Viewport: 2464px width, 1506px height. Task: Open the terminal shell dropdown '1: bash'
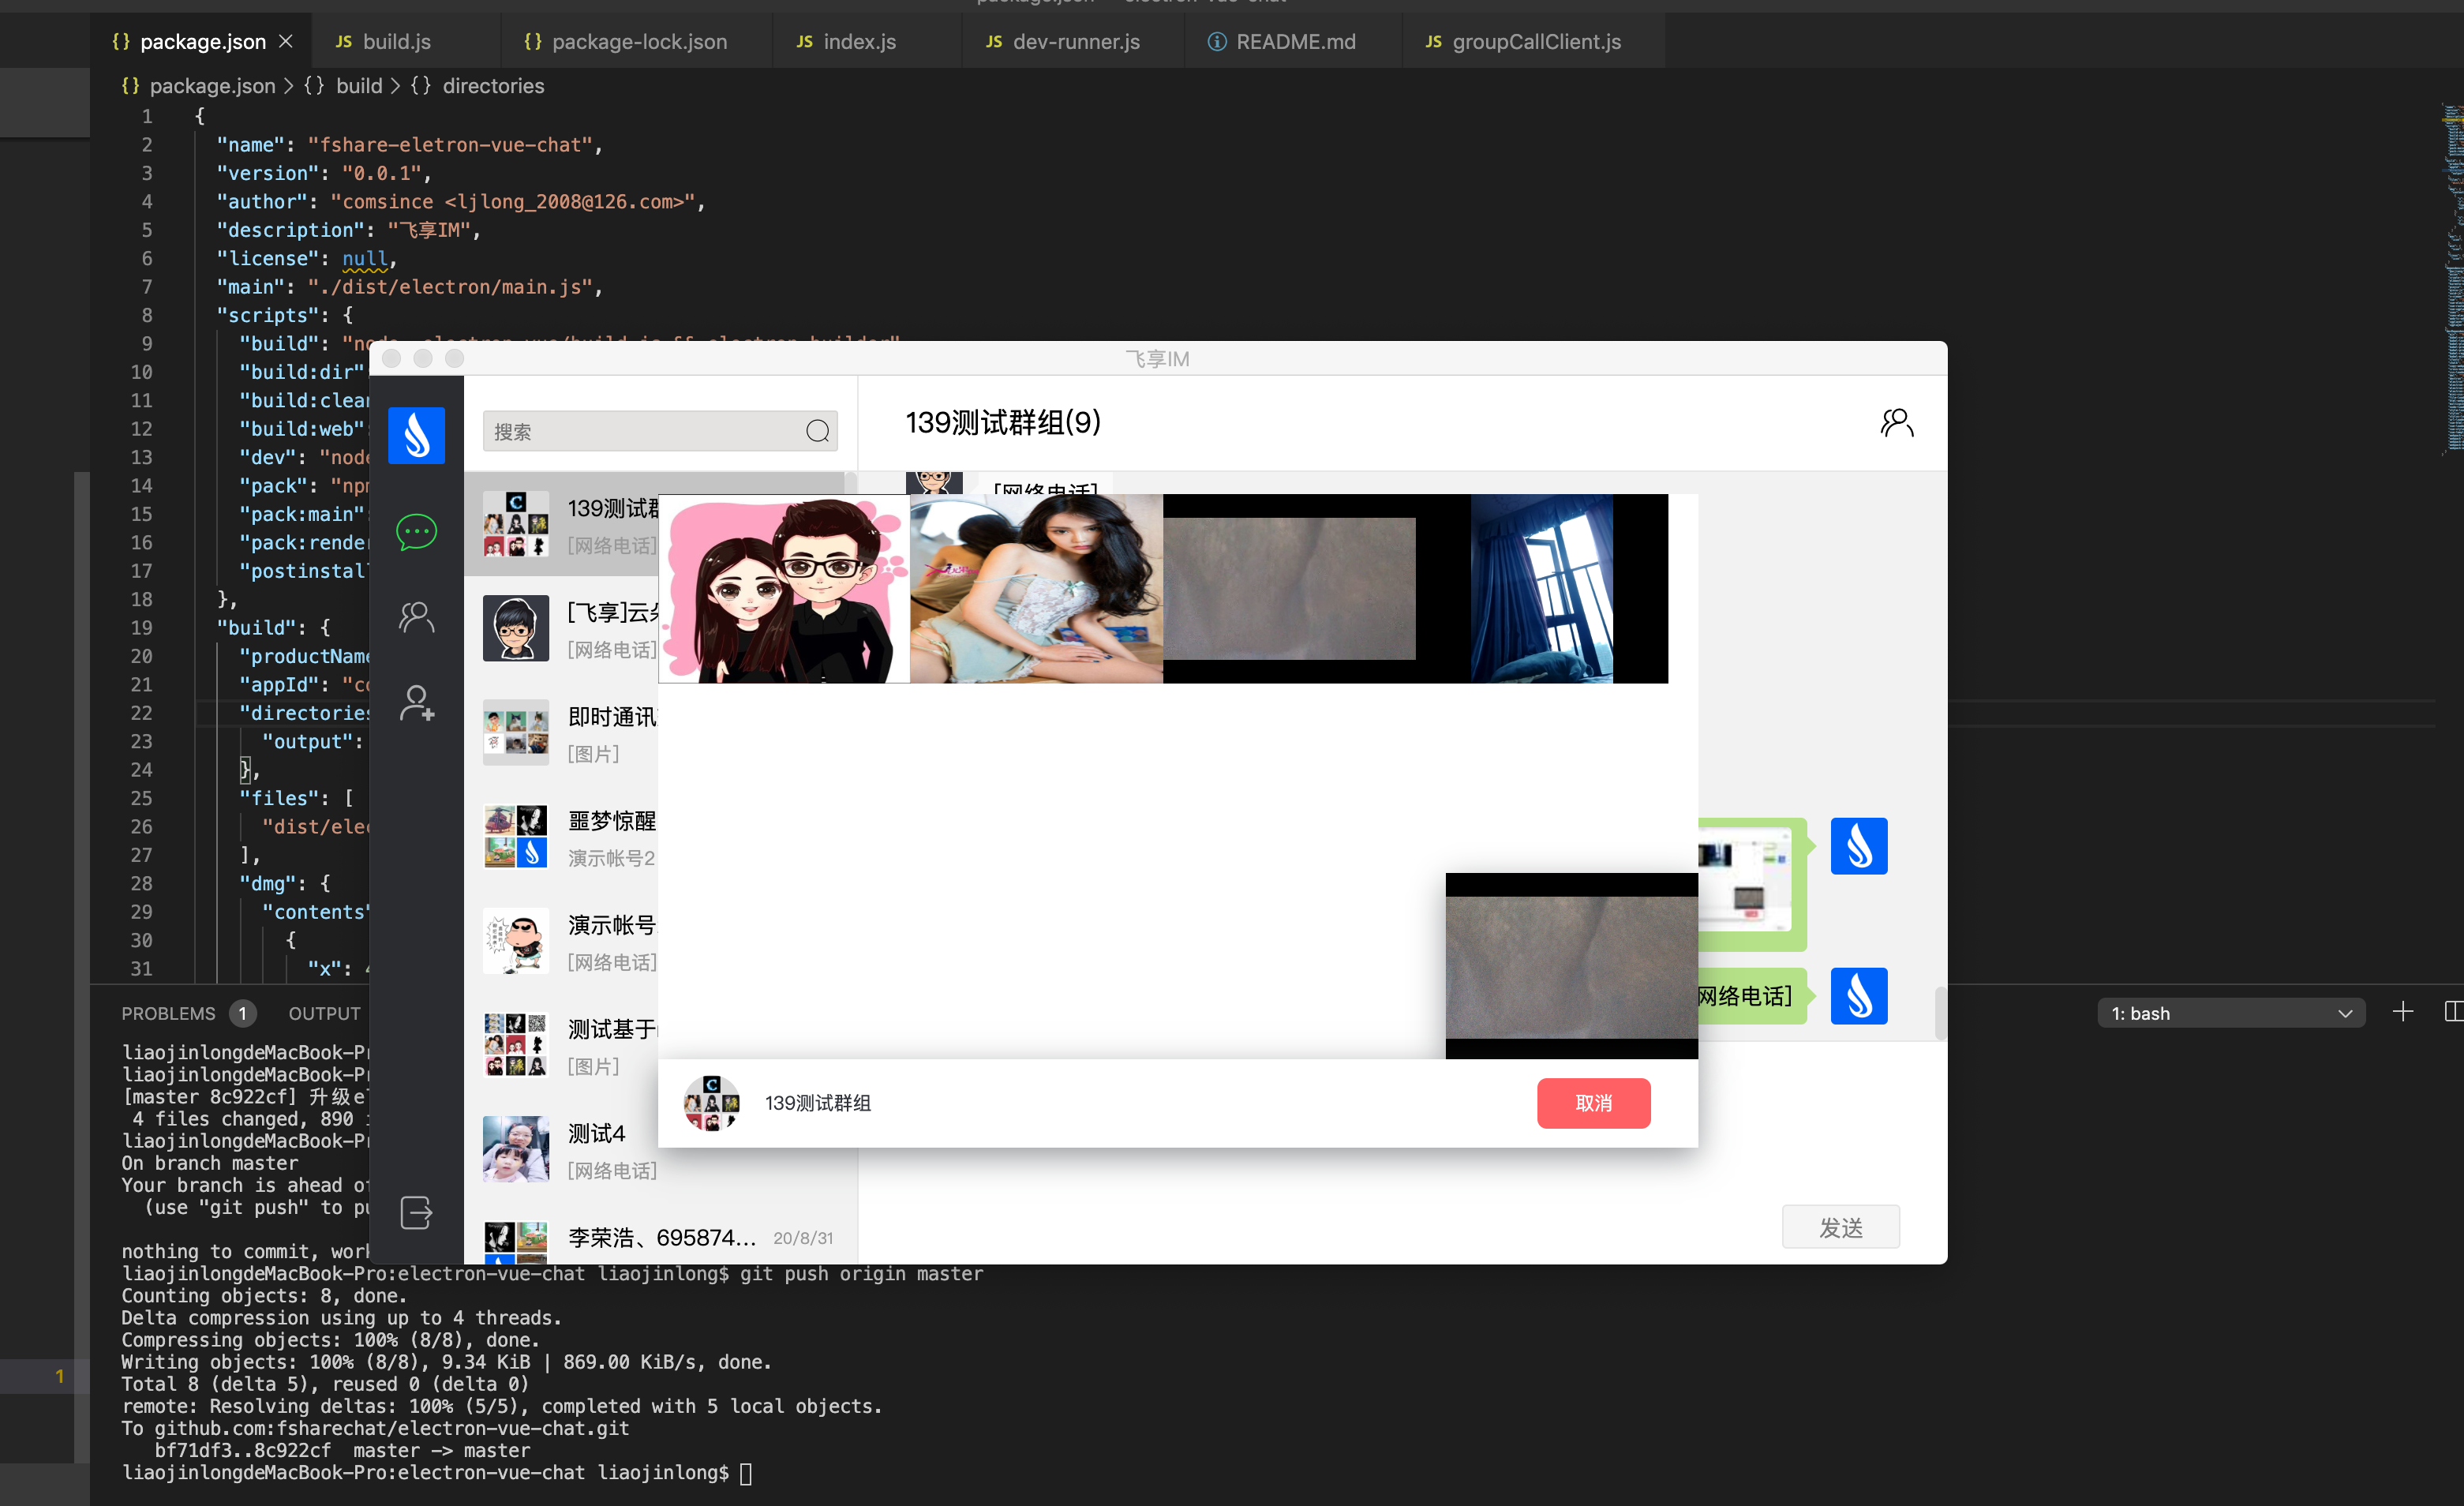[x=2230, y=1013]
